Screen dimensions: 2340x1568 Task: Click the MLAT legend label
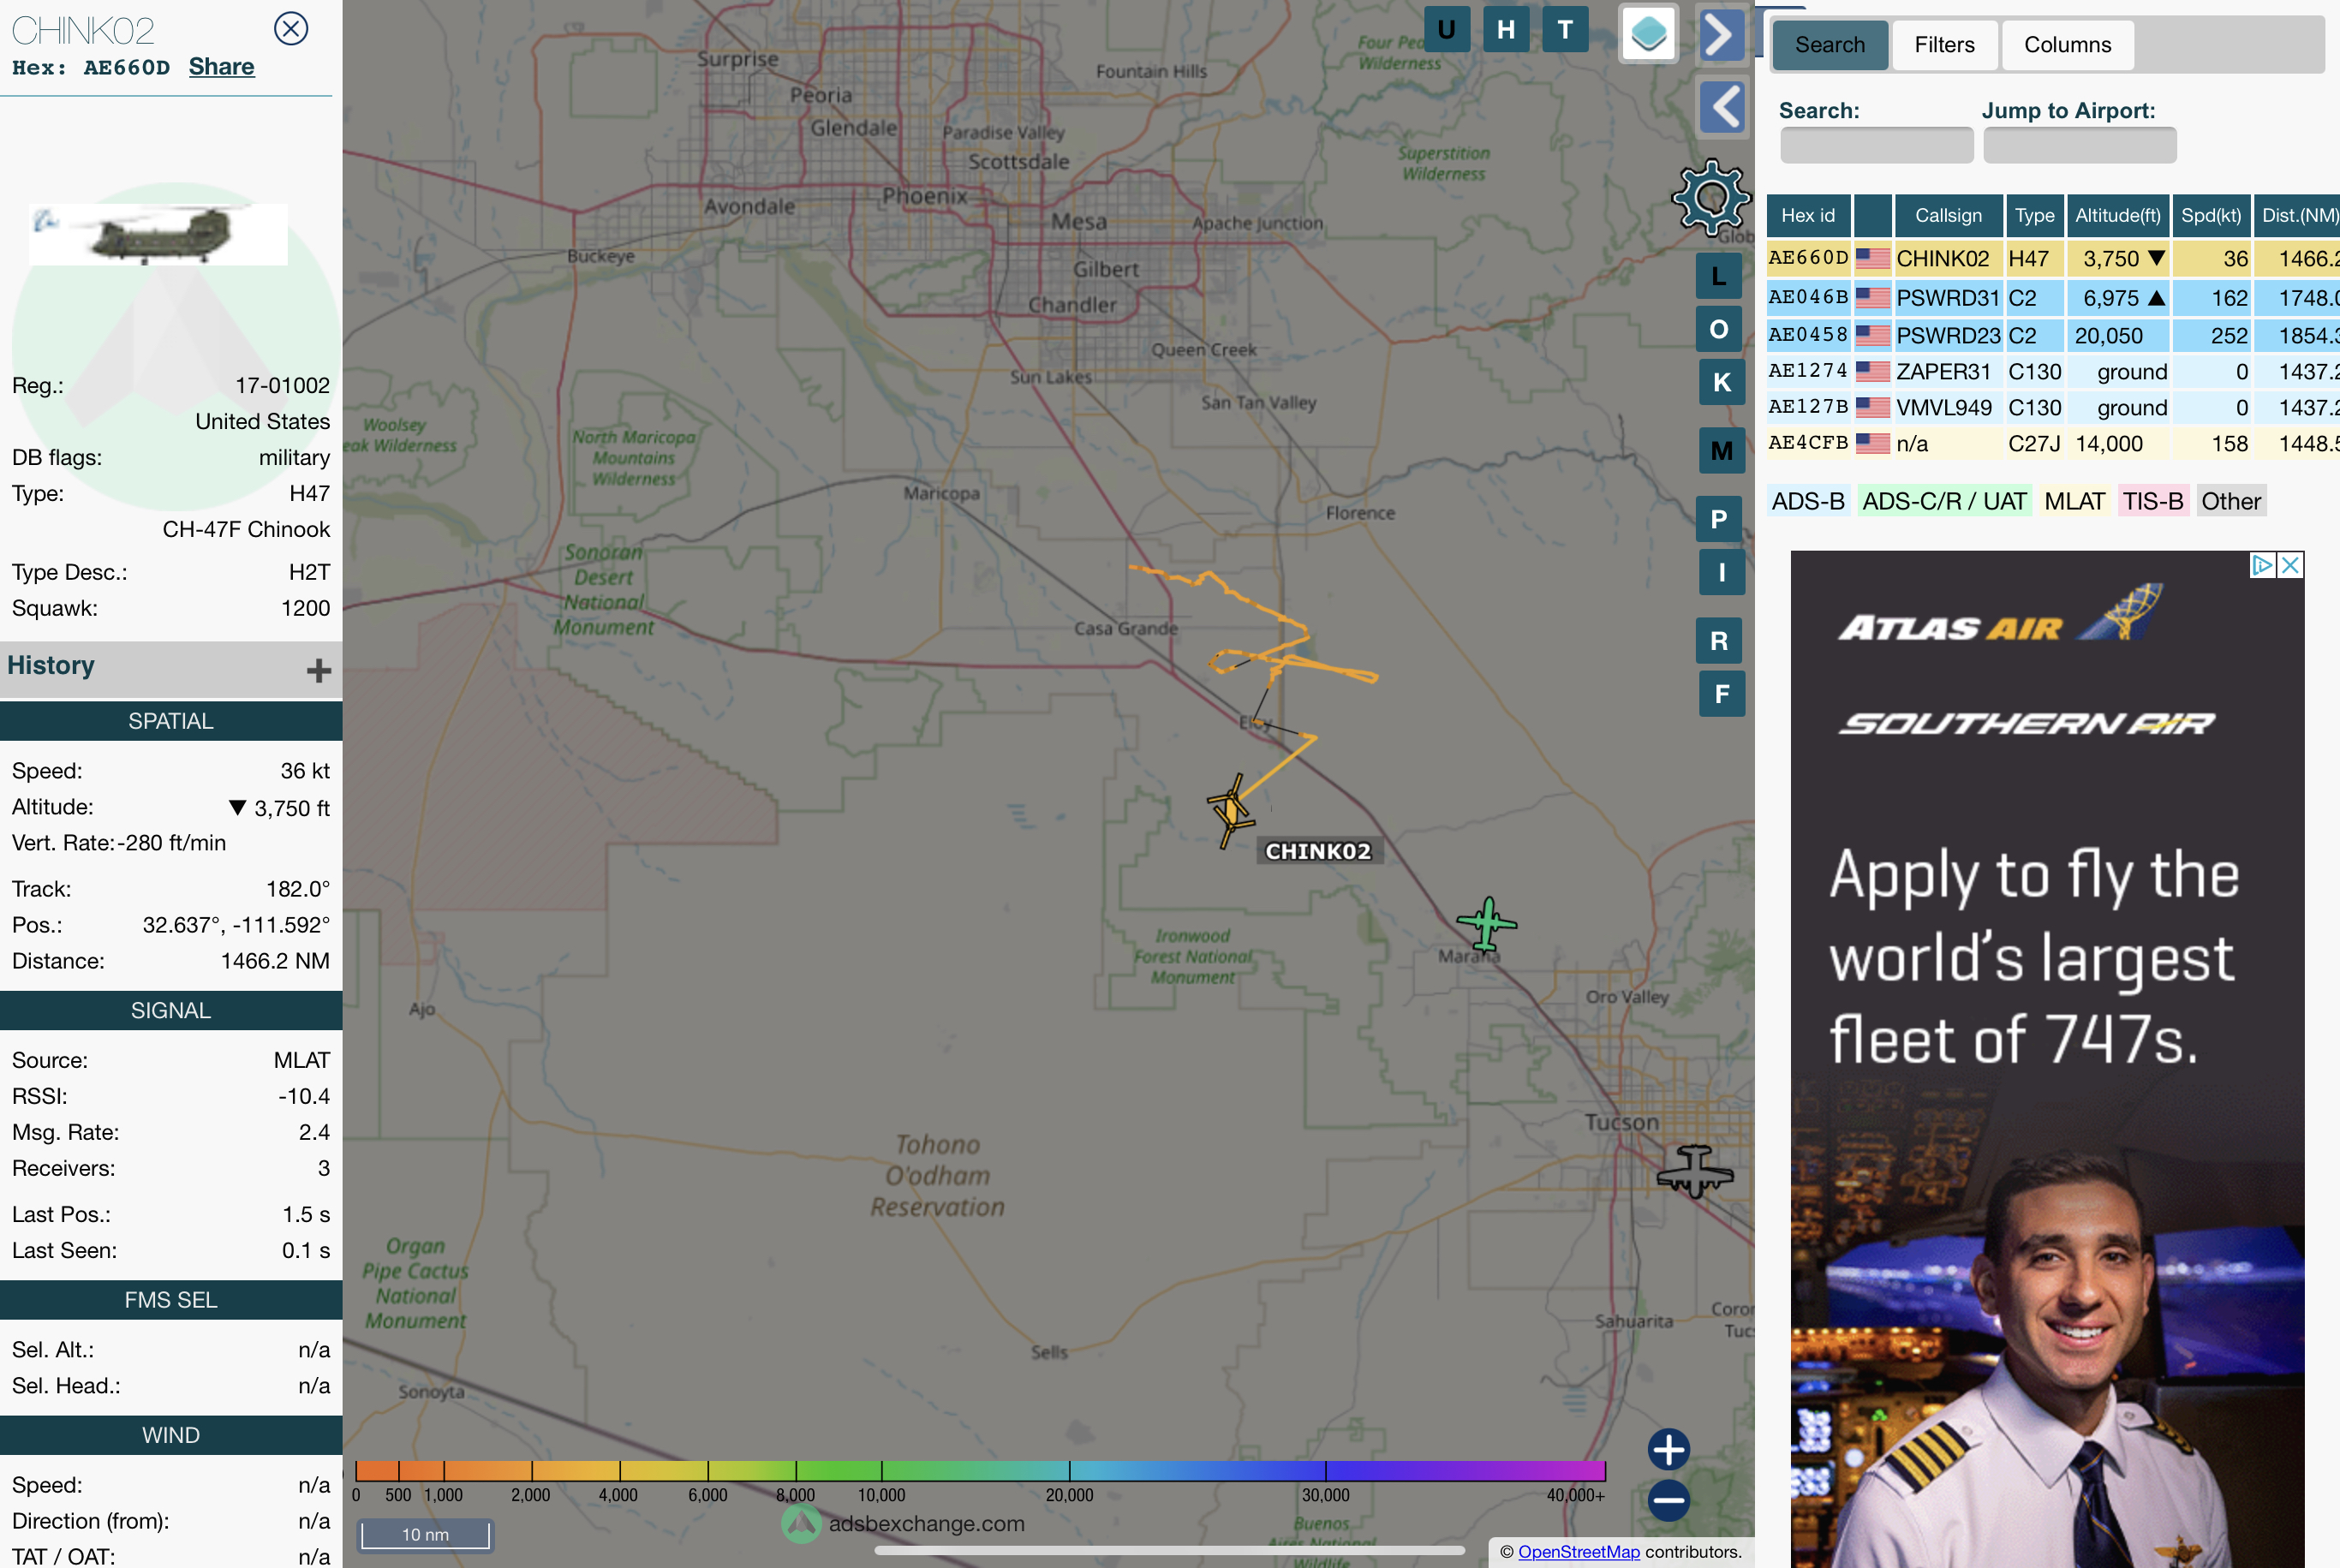click(2074, 501)
